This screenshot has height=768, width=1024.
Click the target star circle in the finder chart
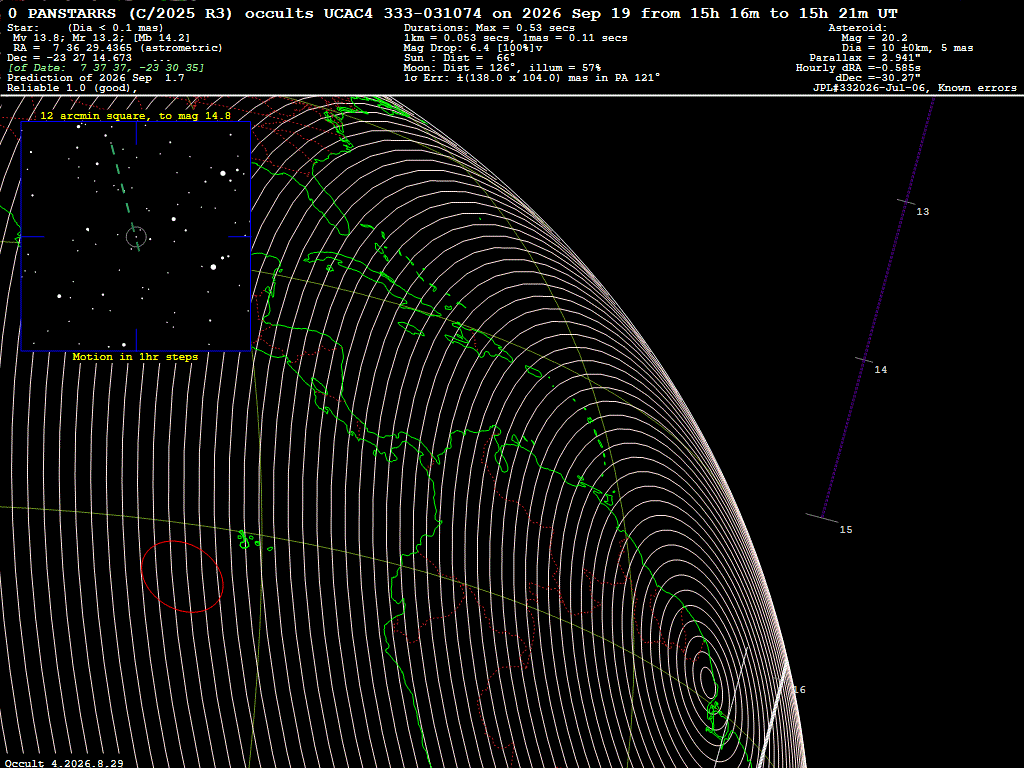[x=136, y=236]
